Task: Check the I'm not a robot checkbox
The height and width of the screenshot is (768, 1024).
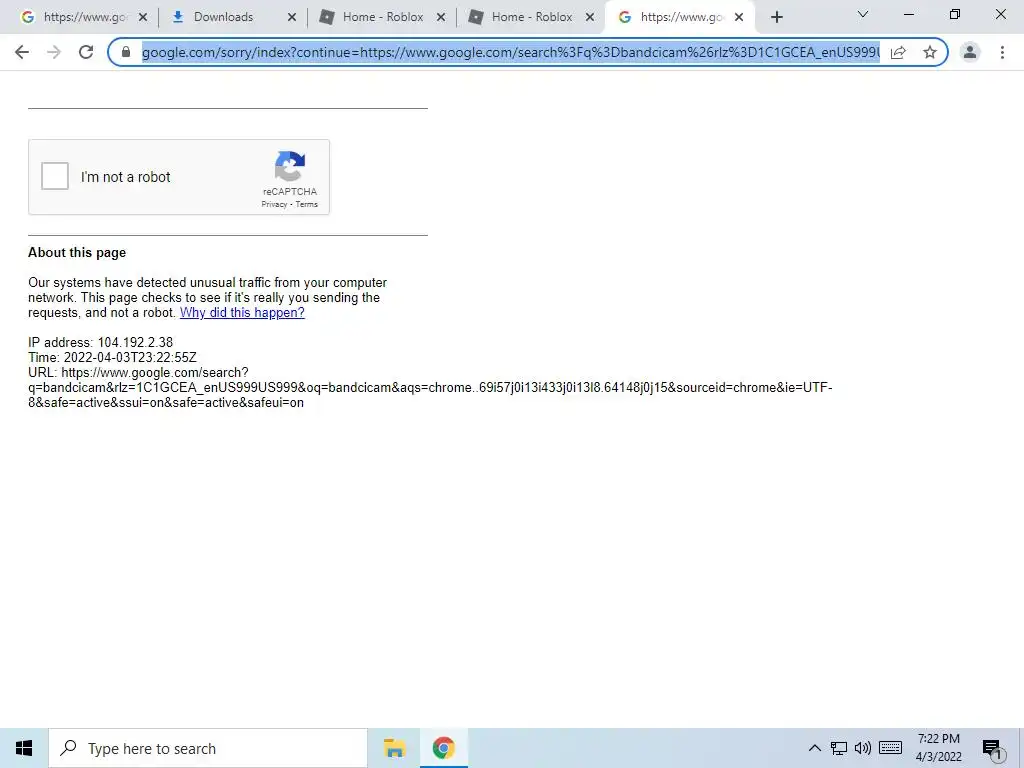Action: pos(55,176)
